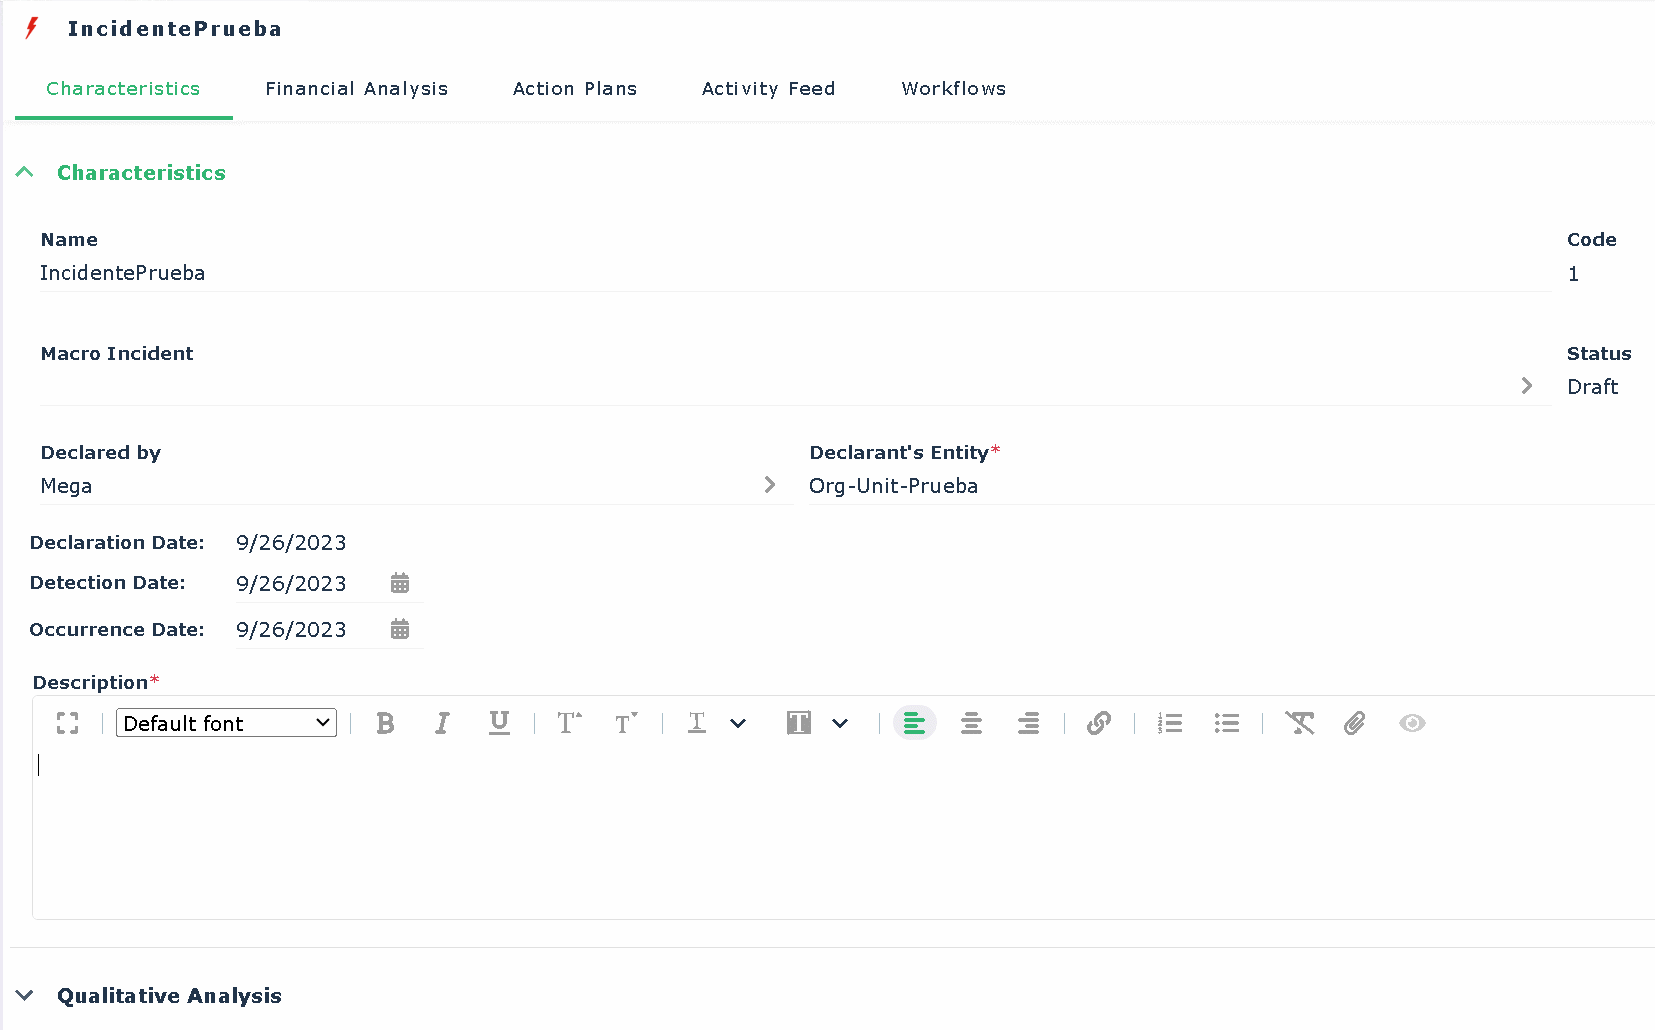This screenshot has width=1655, height=1030.
Task: Click the subscript text icon
Action: (626, 723)
